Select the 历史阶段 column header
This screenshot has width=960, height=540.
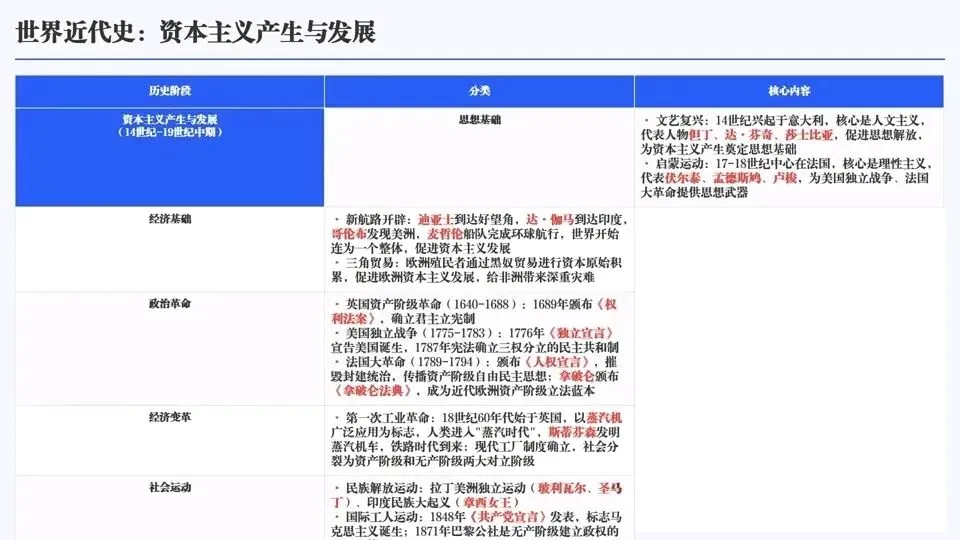click(170, 91)
